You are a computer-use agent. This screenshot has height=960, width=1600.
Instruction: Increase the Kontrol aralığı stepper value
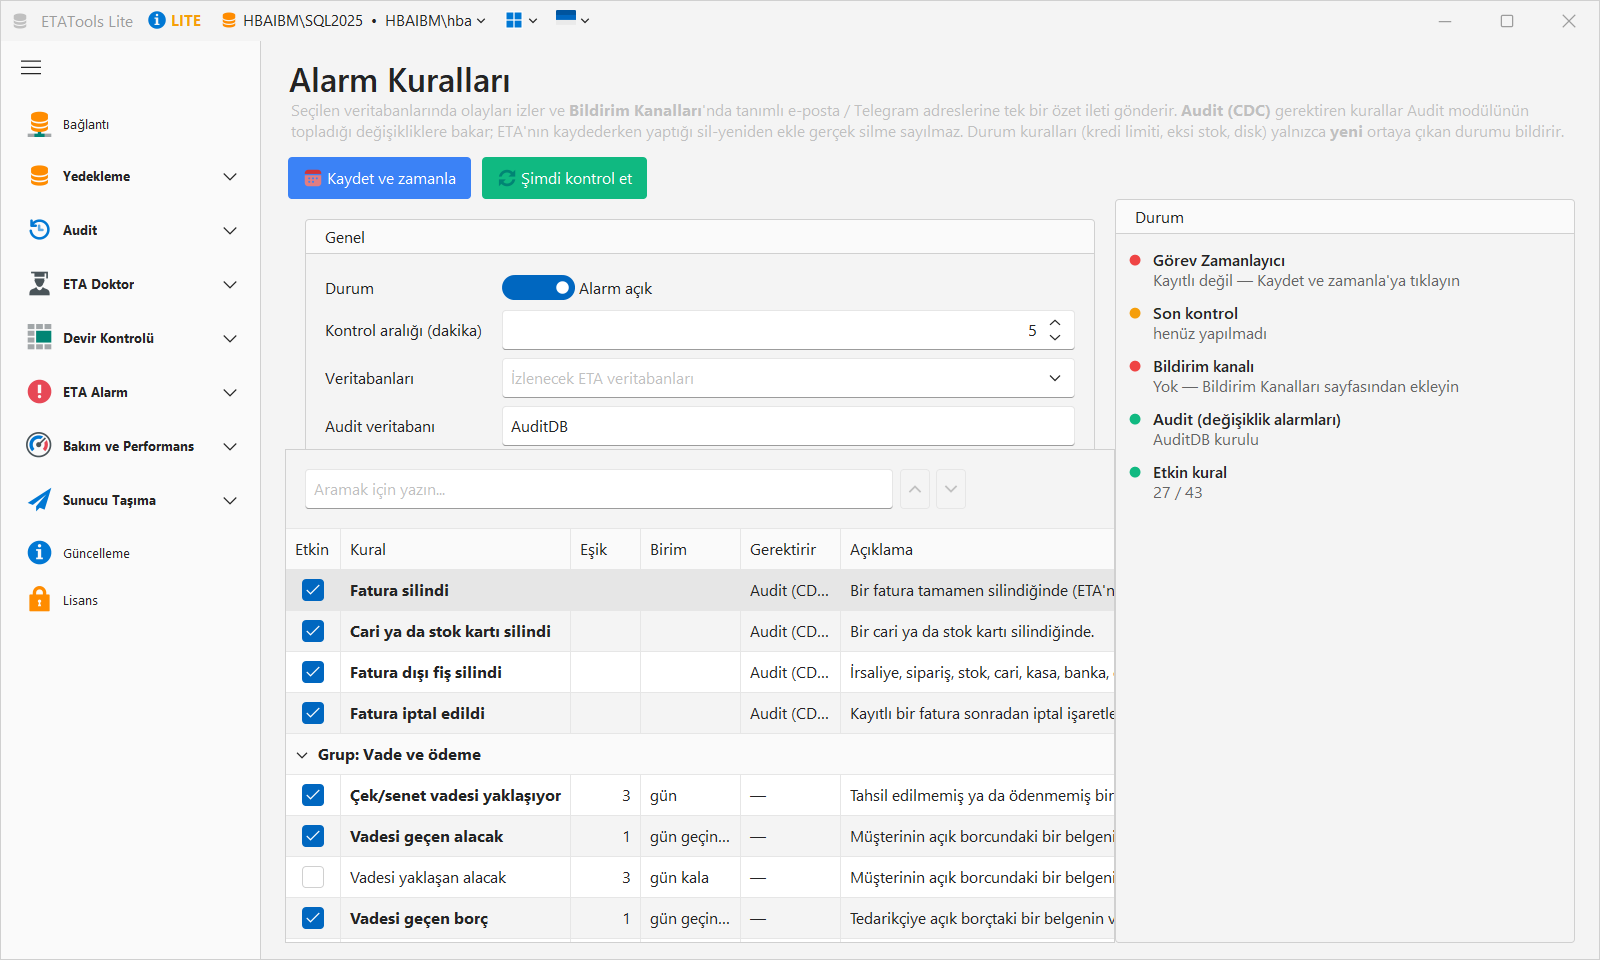1055,323
